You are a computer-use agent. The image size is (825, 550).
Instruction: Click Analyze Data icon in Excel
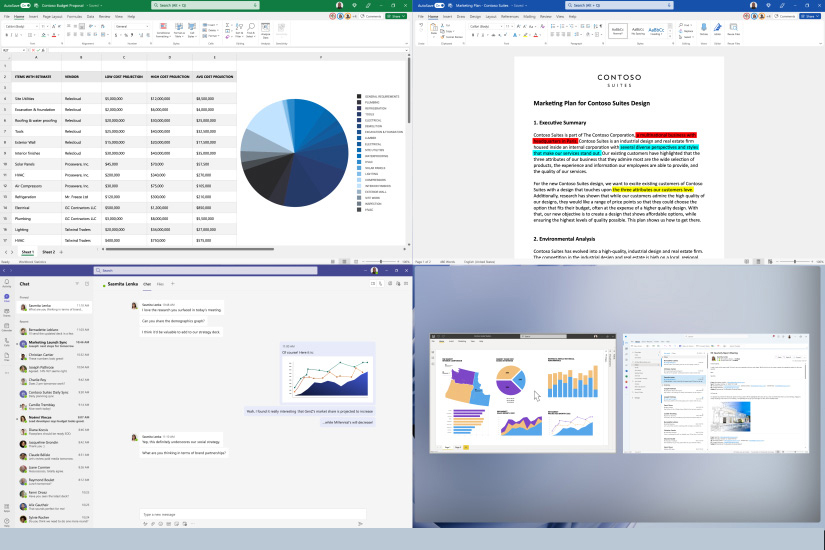(266, 29)
